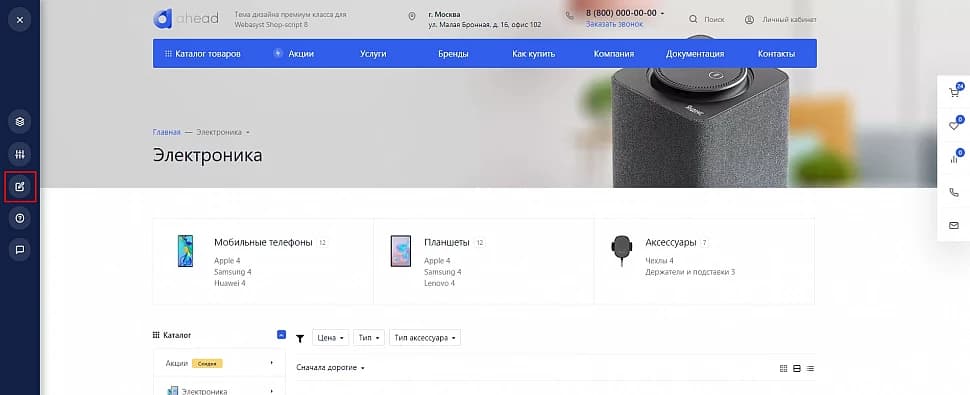The image size is (970, 395).
Task: Click the Главная breadcrumb link
Action: pyautogui.click(x=166, y=132)
